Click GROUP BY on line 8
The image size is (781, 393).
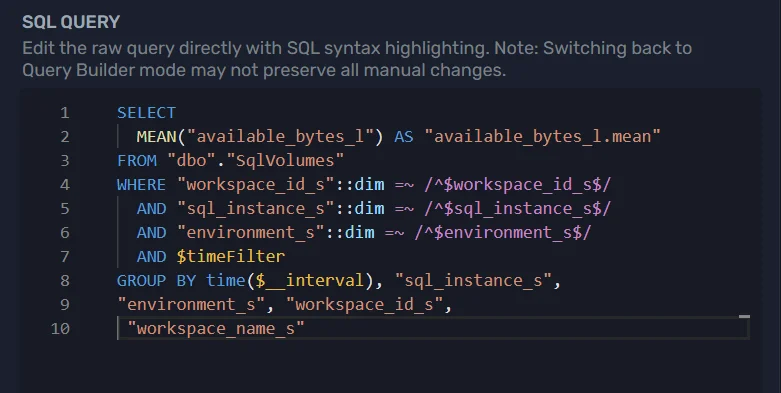click(x=156, y=280)
